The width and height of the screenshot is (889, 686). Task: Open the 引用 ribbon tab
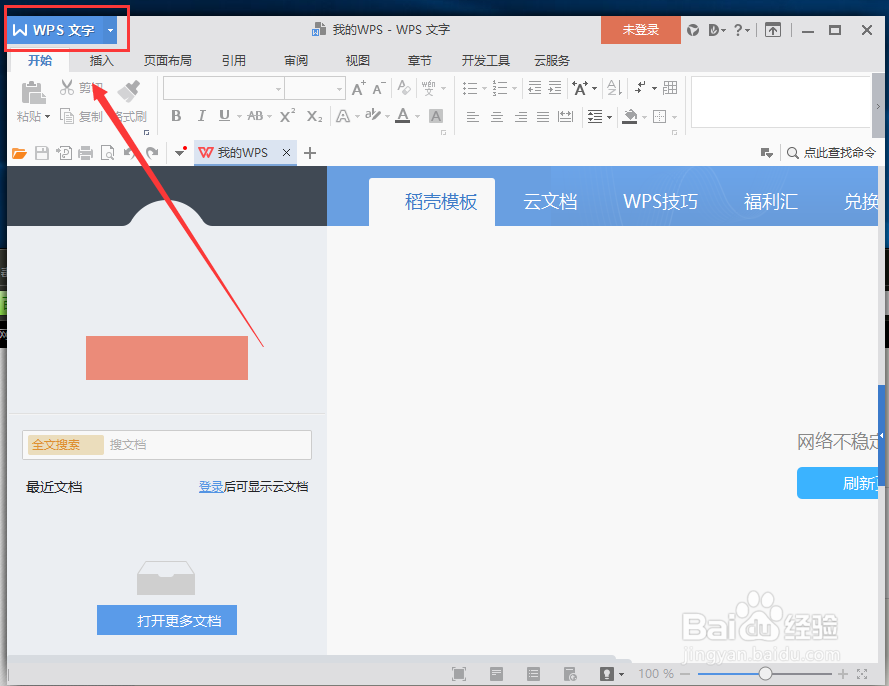pyautogui.click(x=234, y=60)
